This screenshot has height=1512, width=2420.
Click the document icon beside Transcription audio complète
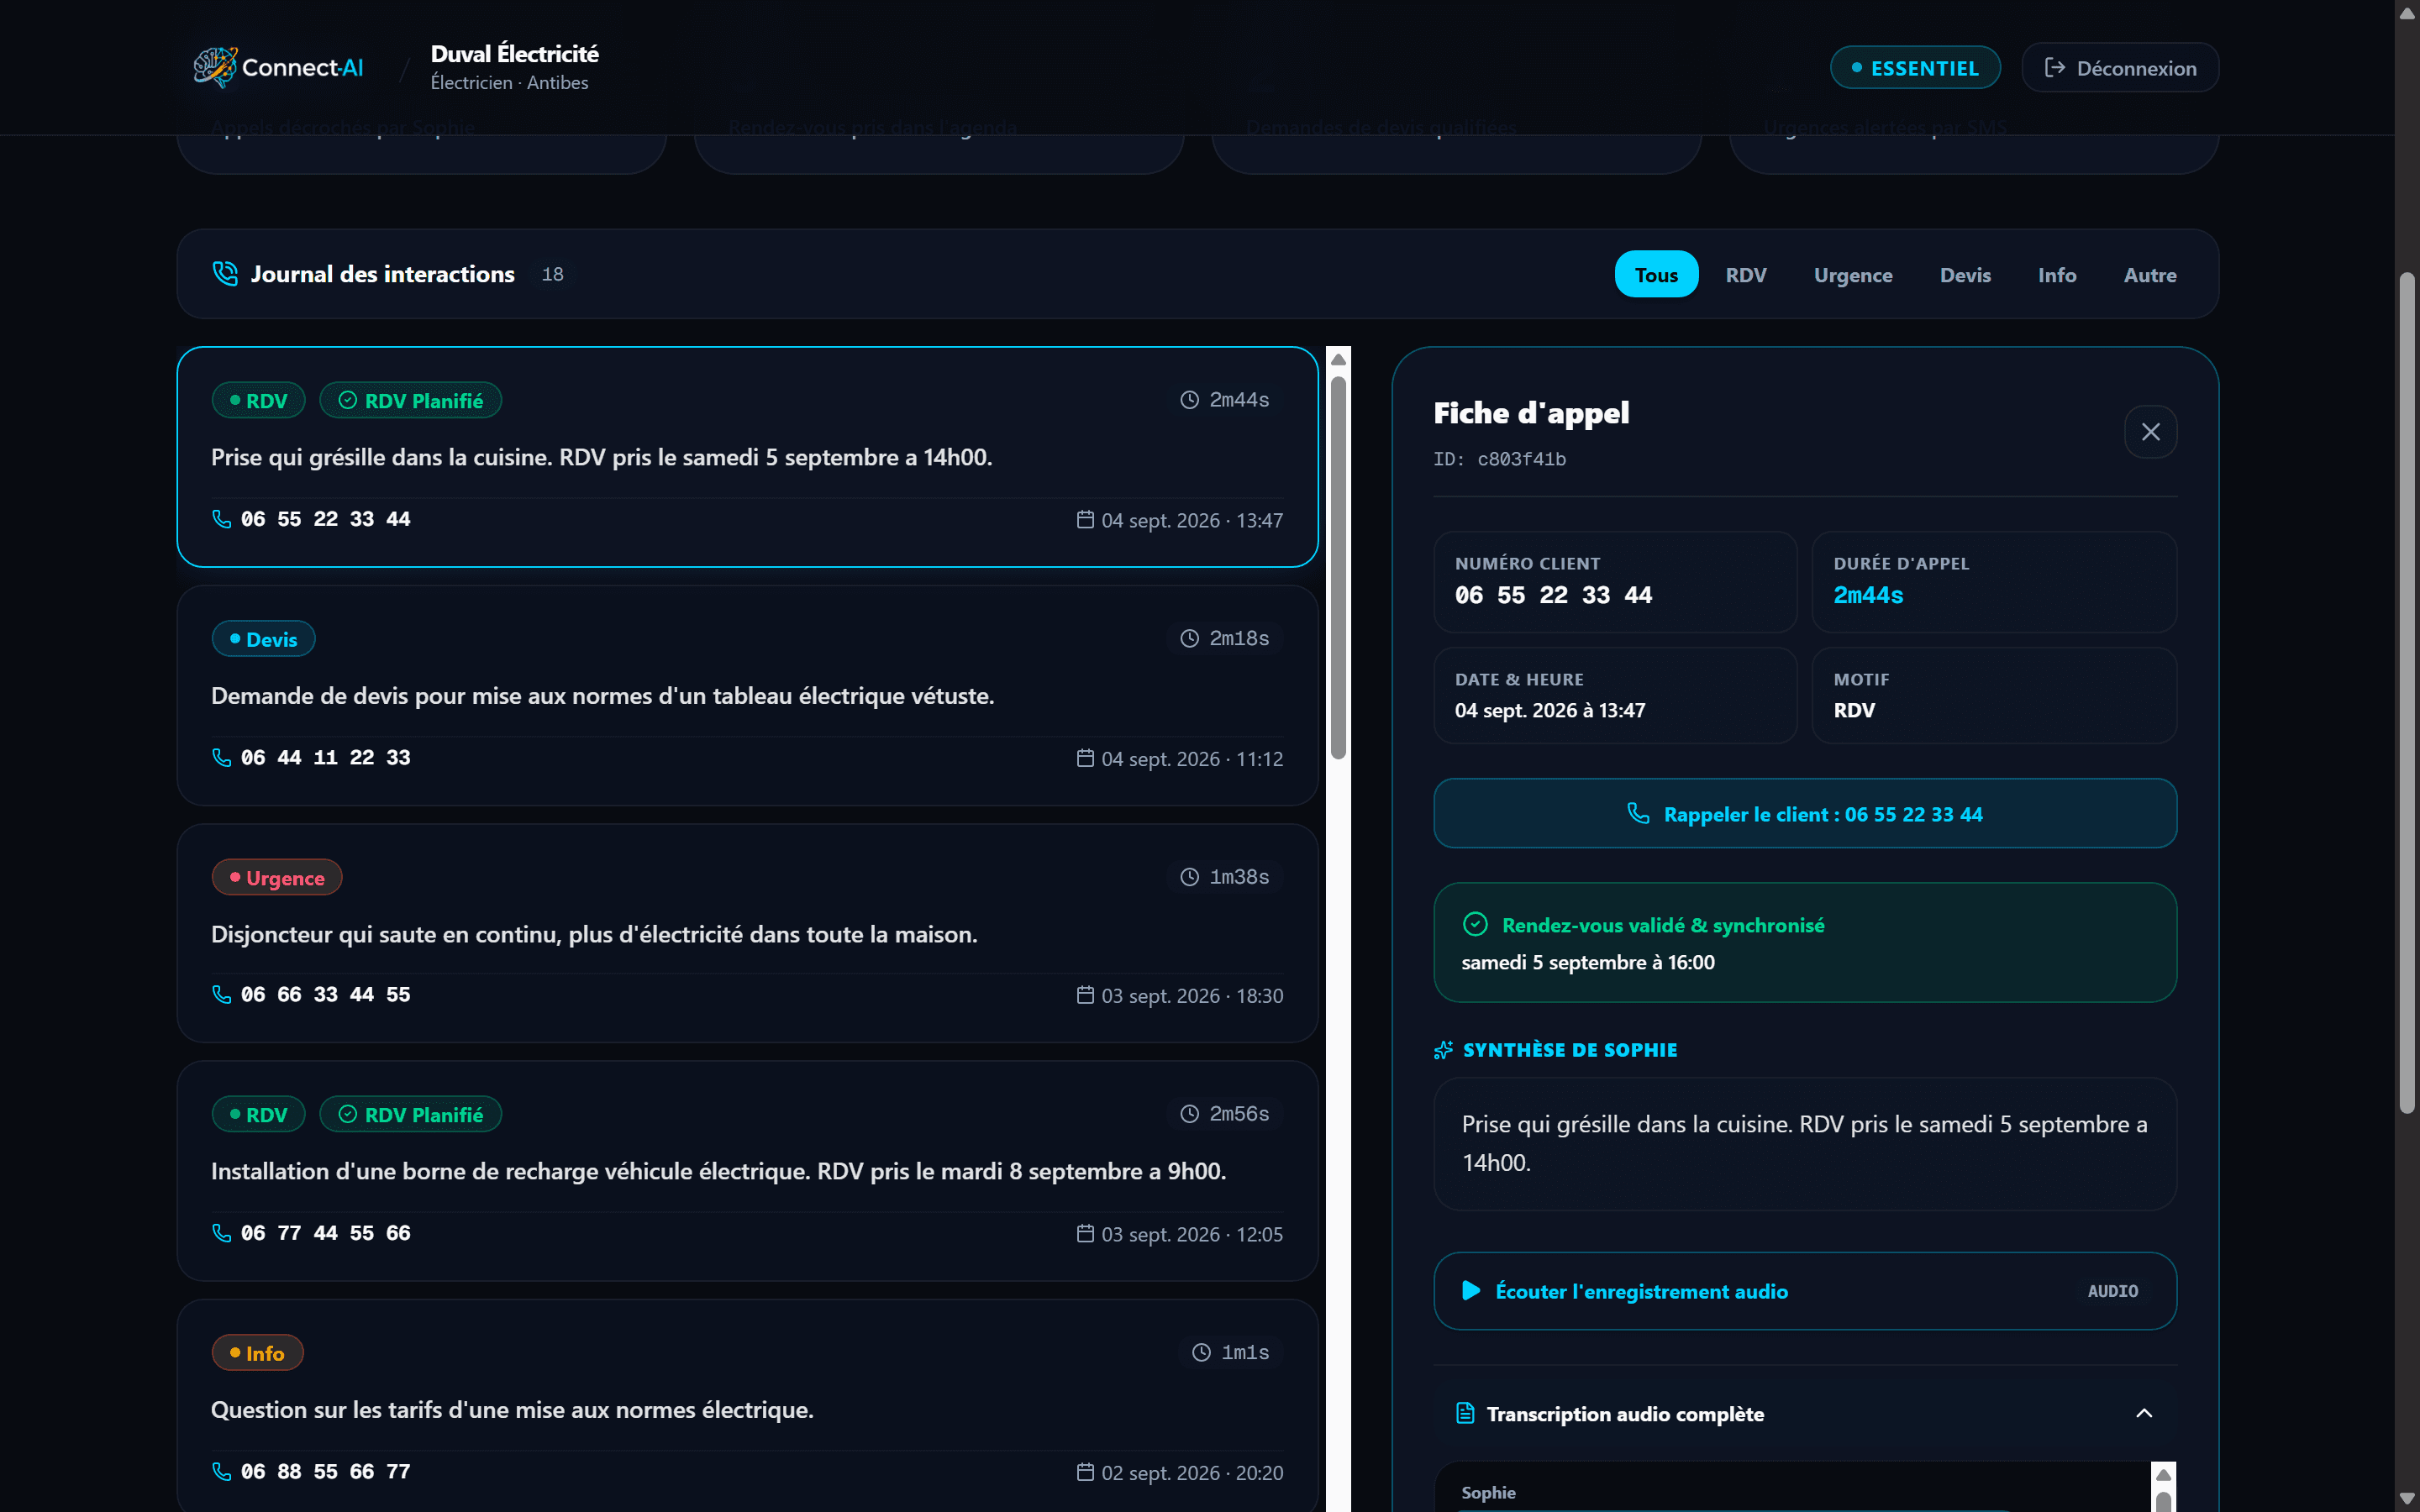point(1465,1413)
